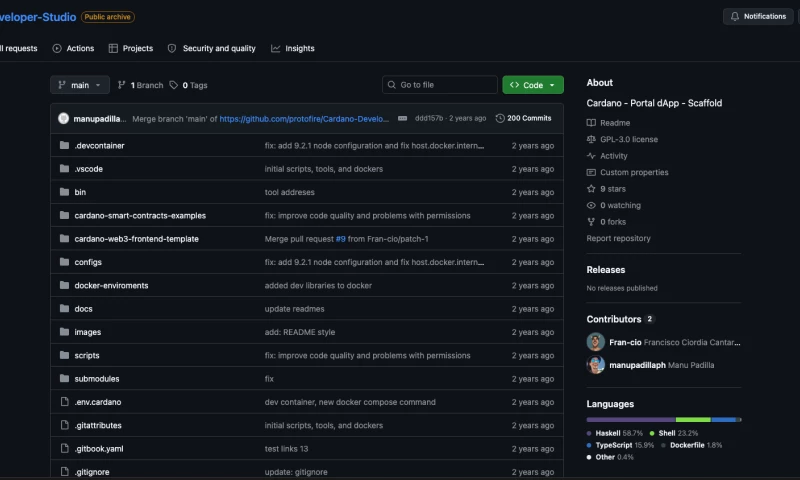Click the folder icon beside configs

pyautogui.click(x=64, y=262)
